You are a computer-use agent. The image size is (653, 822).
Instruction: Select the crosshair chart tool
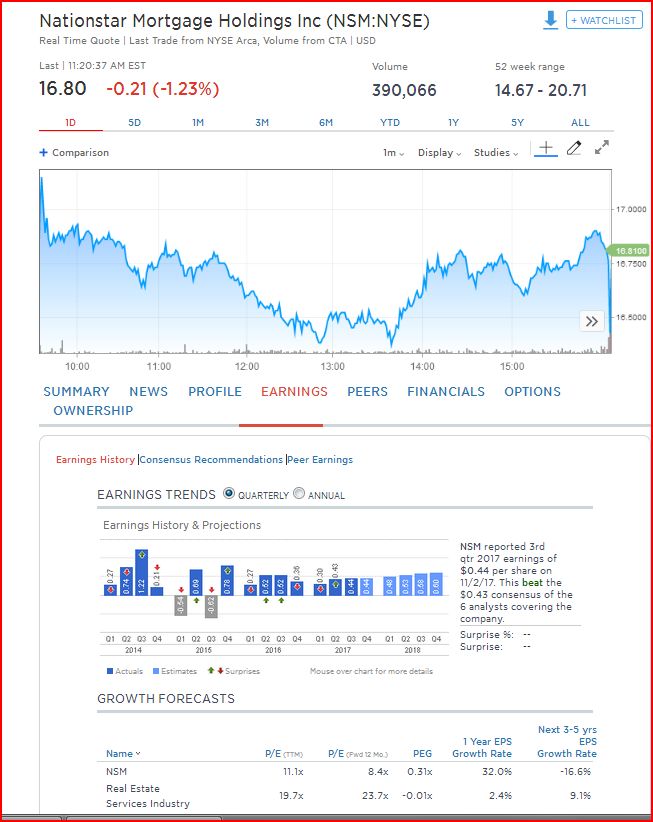(545, 147)
